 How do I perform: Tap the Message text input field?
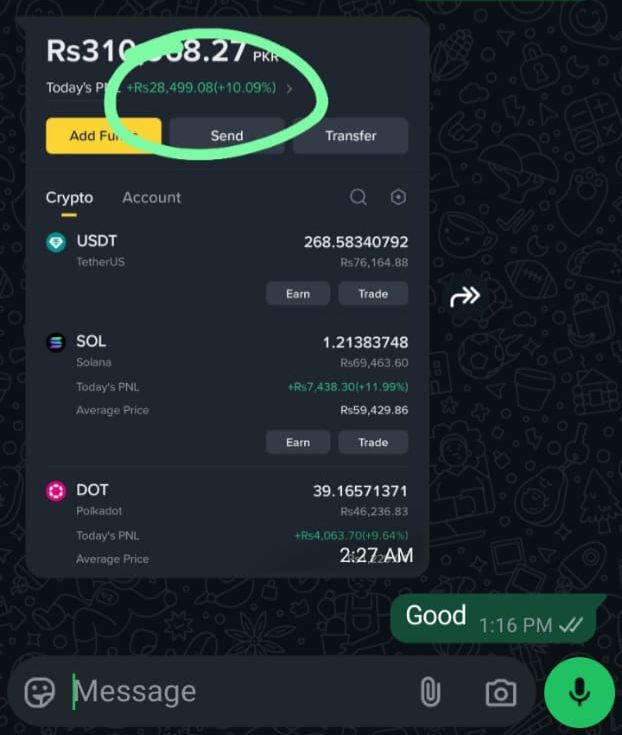pos(244,692)
